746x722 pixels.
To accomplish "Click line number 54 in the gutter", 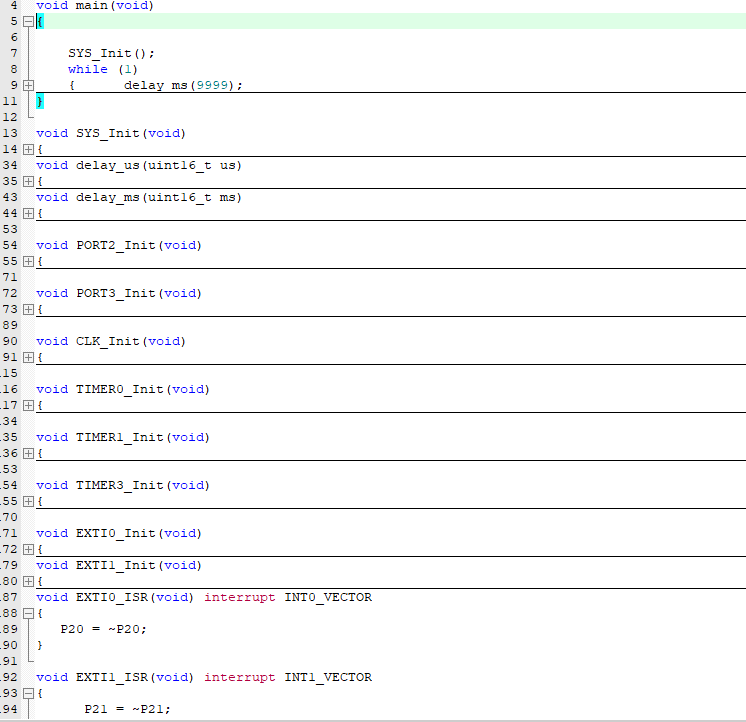I will (10, 245).
